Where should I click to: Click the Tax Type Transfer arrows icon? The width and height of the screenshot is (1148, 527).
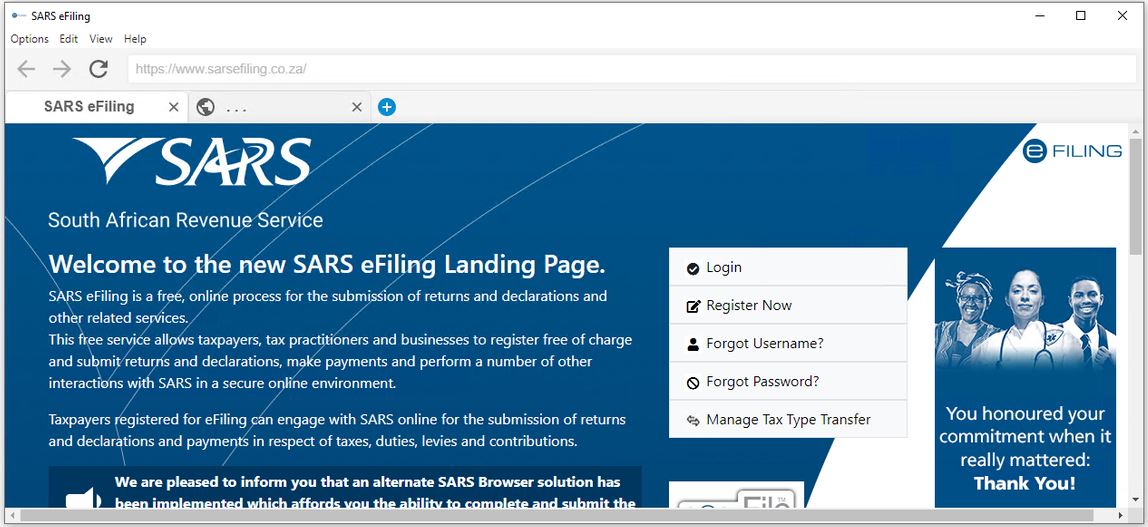click(x=693, y=421)
